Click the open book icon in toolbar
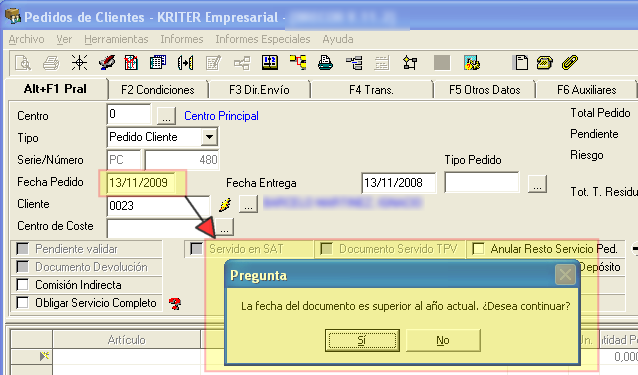638x375 pixels. [x=269, y=63]
